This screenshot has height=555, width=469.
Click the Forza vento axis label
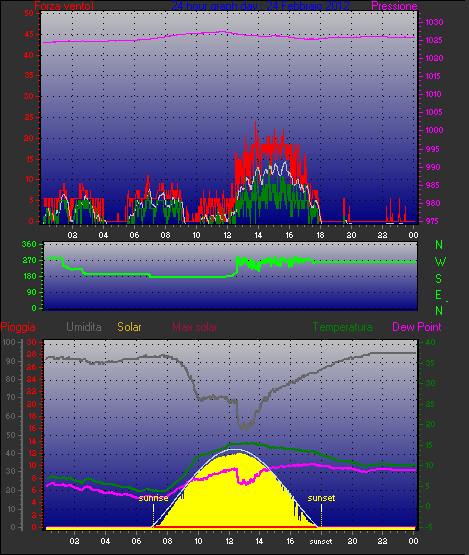(x=64, y=6)
